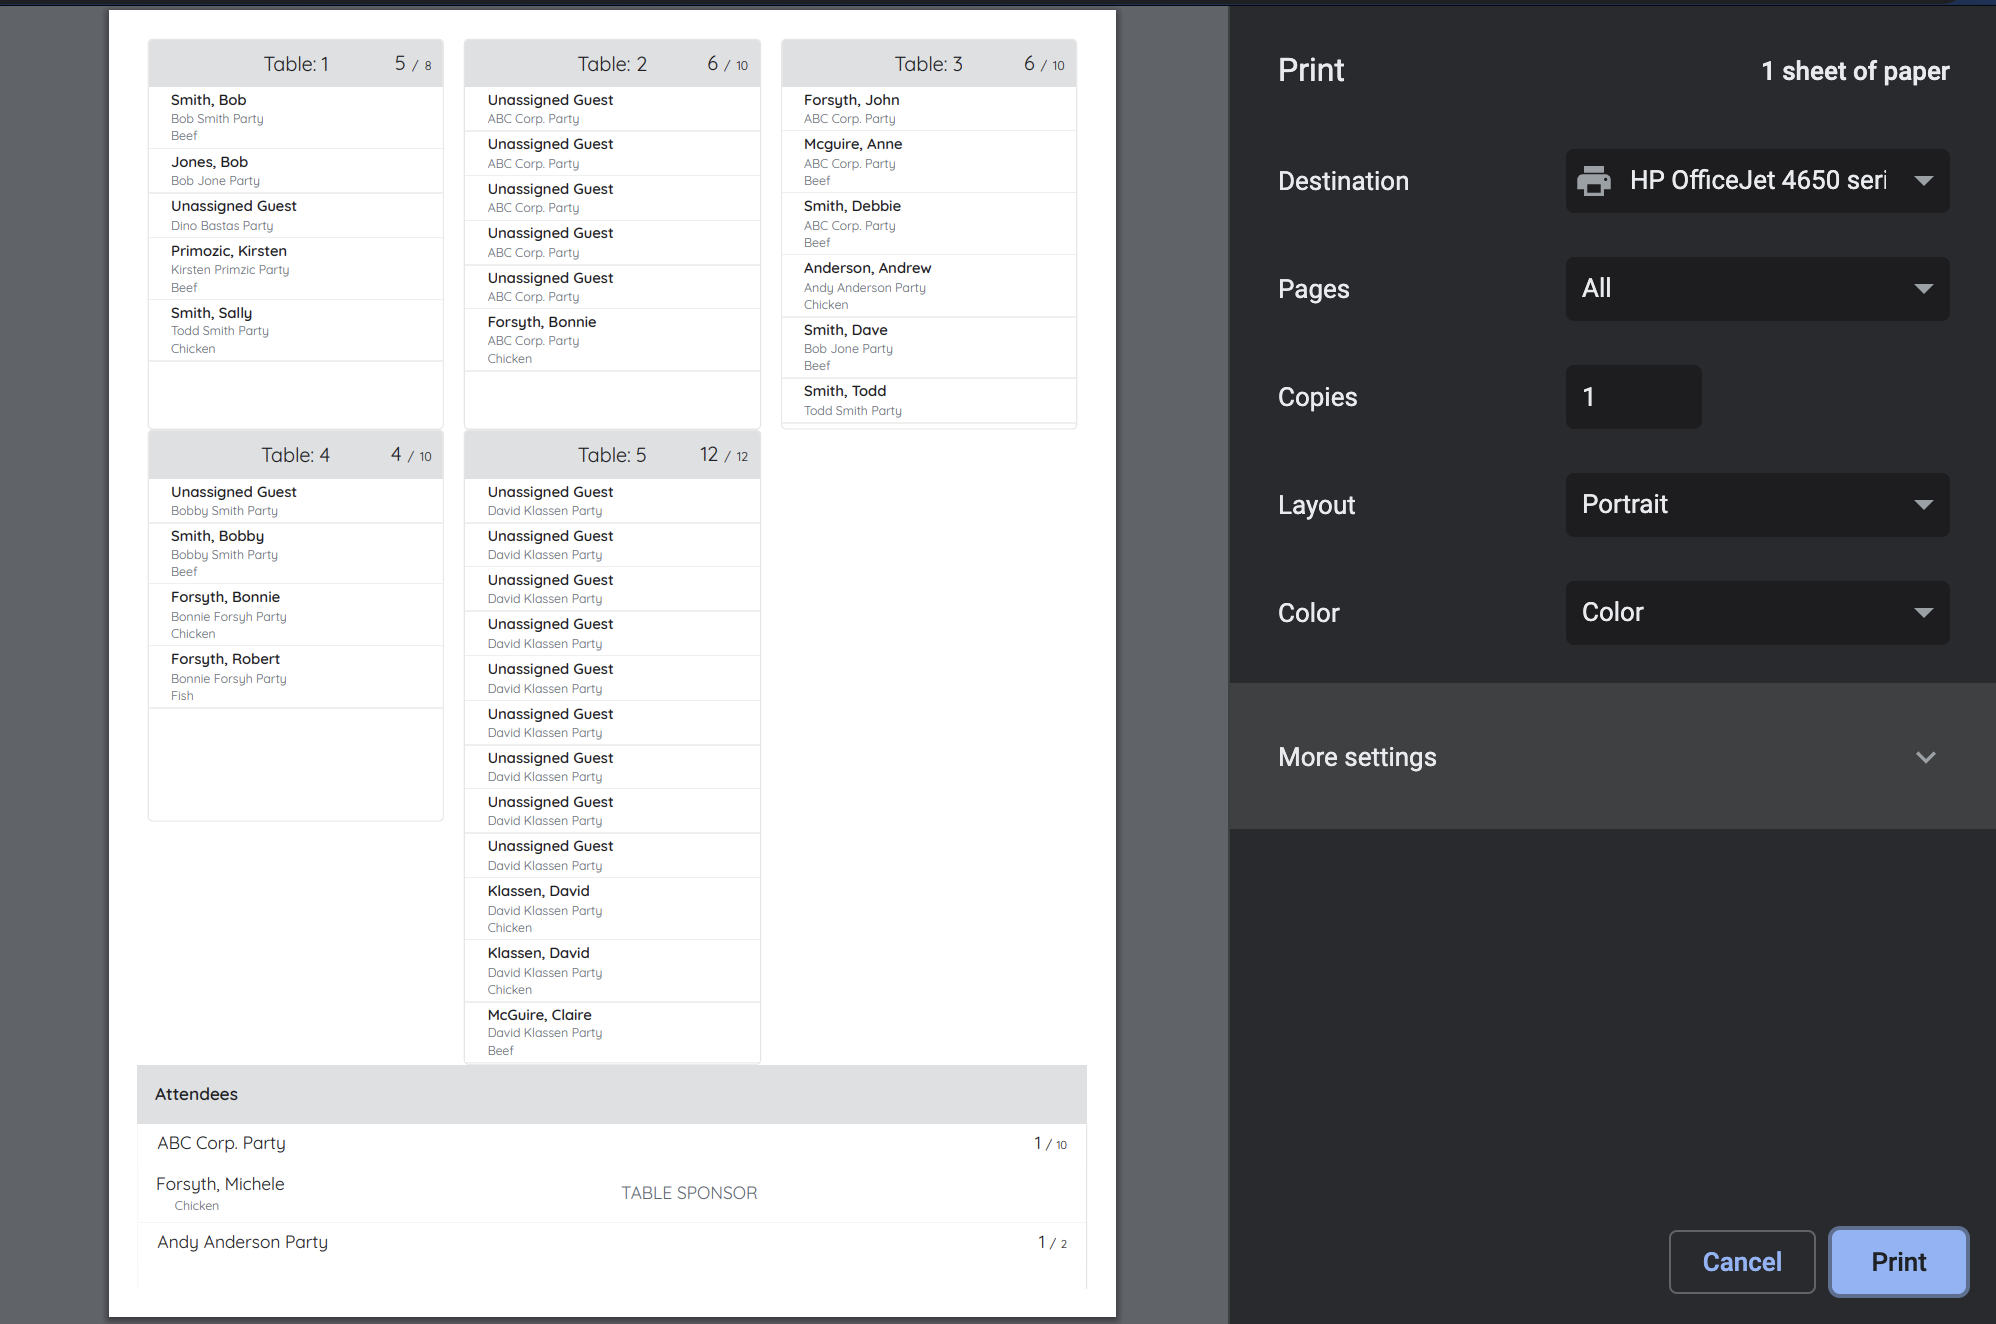Click the Table: 5 header in preview
The width and height of the screenshot is (1996, 1324).
(612, 455)
